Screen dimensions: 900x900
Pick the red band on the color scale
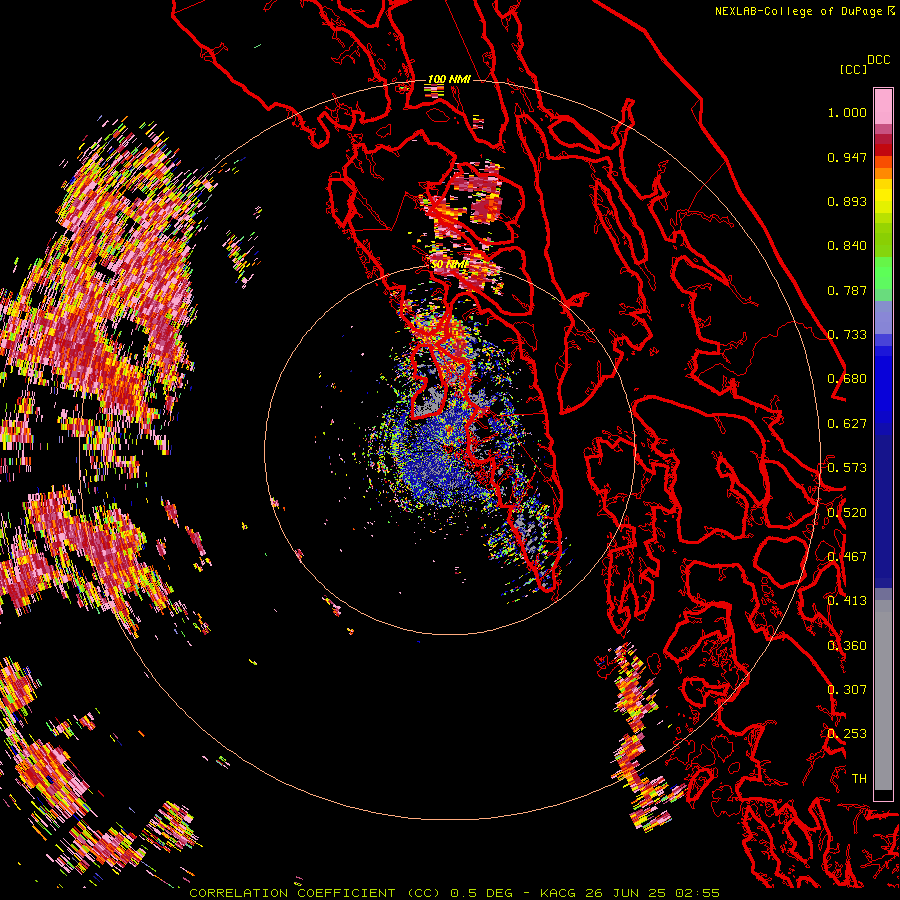(x=883, y=149)
